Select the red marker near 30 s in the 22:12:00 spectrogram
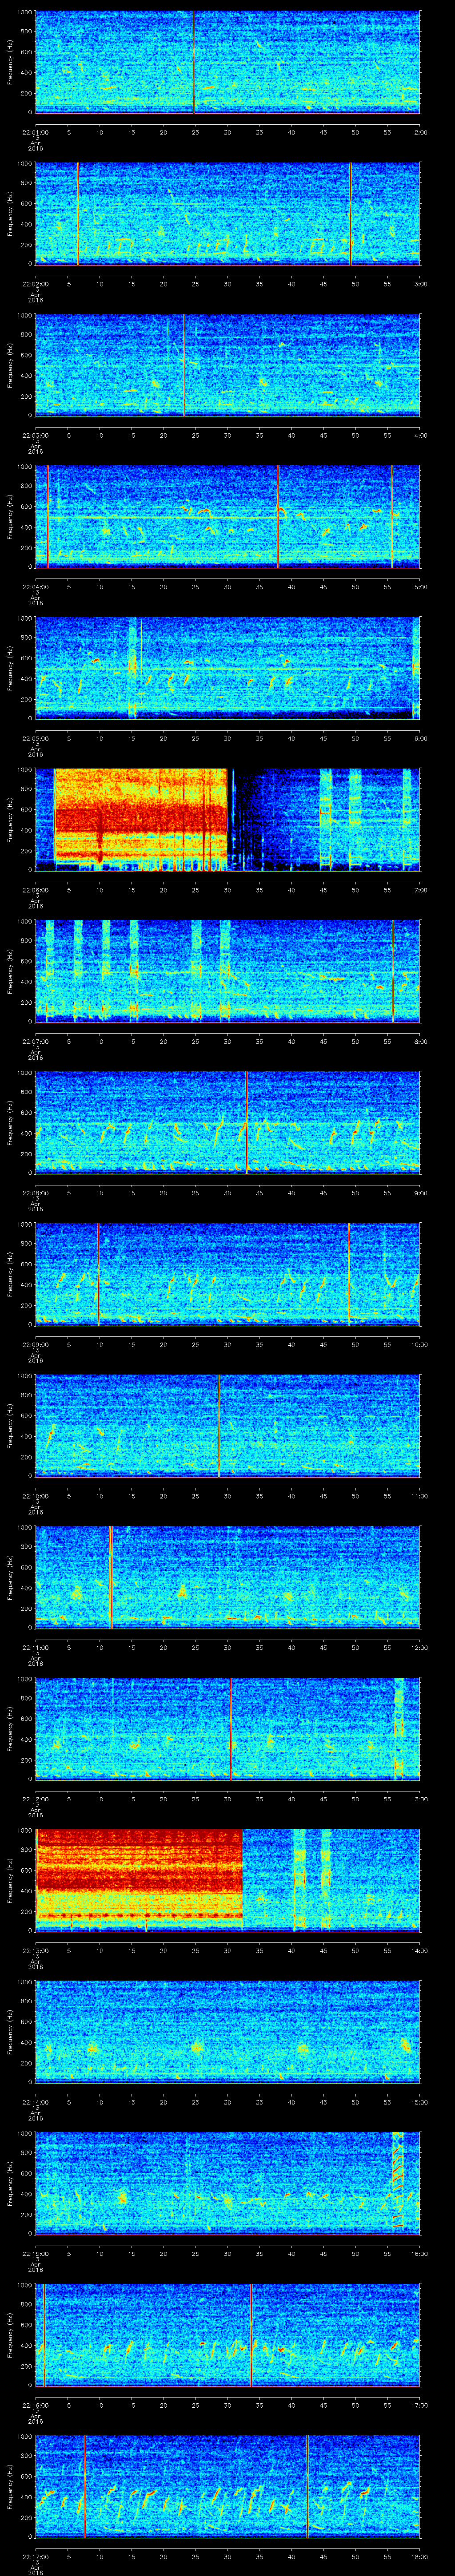 point(230,1729)
